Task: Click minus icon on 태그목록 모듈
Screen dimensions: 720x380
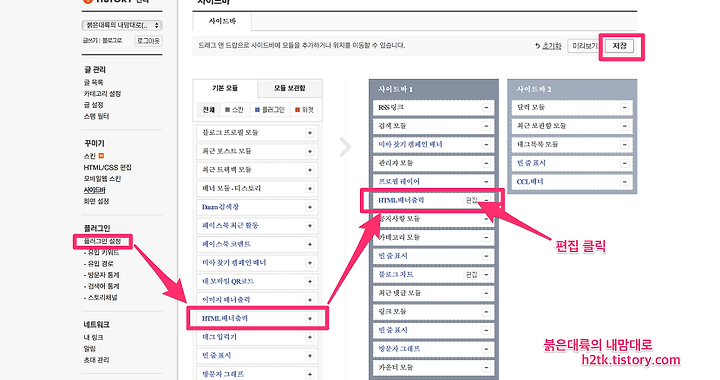Action: tap(624, 145)
